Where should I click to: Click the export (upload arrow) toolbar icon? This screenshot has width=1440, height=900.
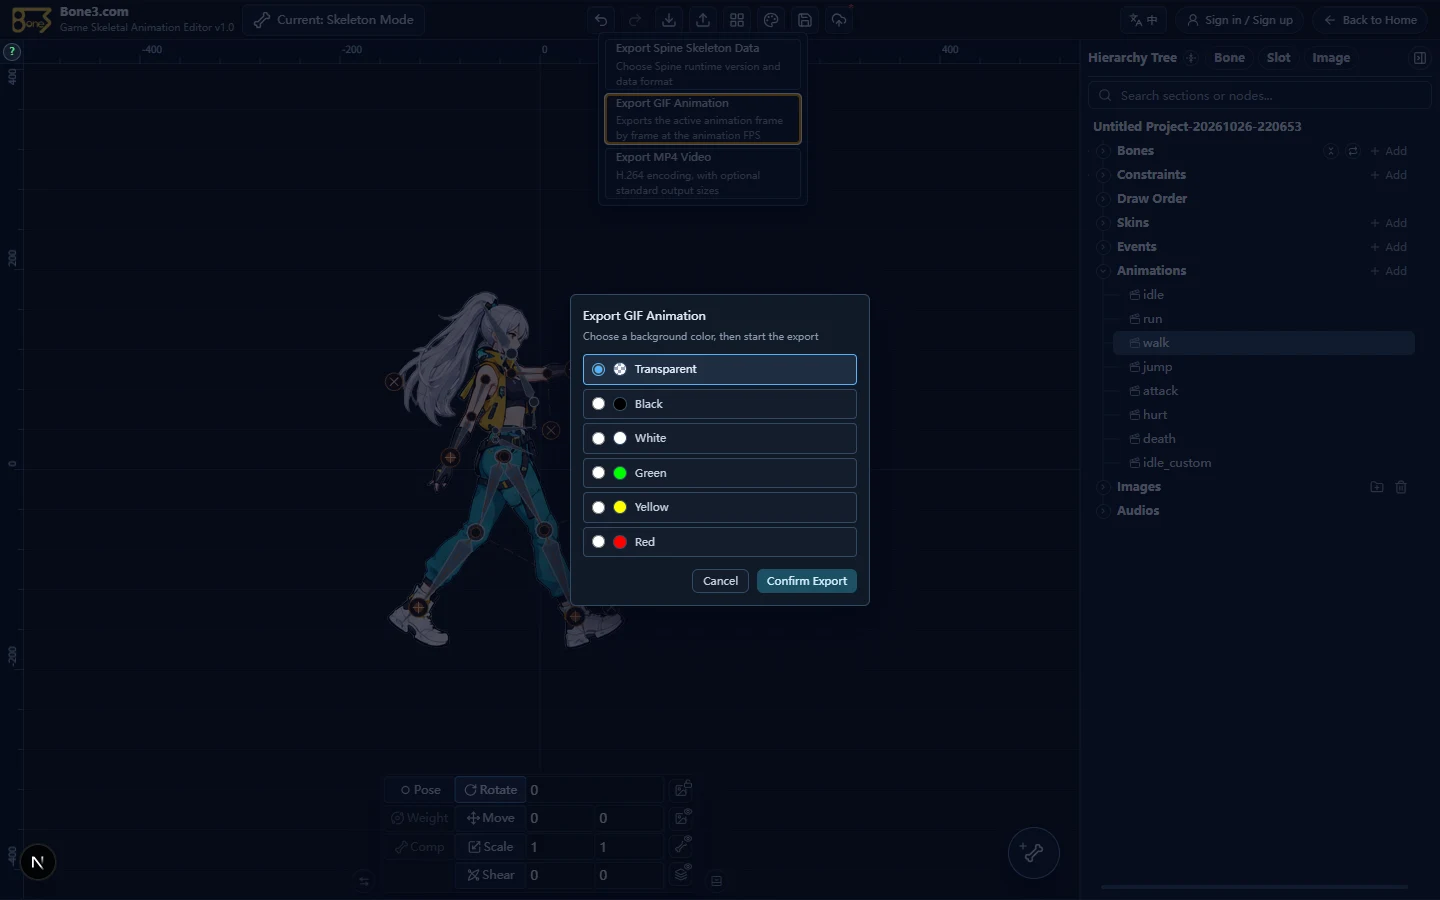(703, 20)
